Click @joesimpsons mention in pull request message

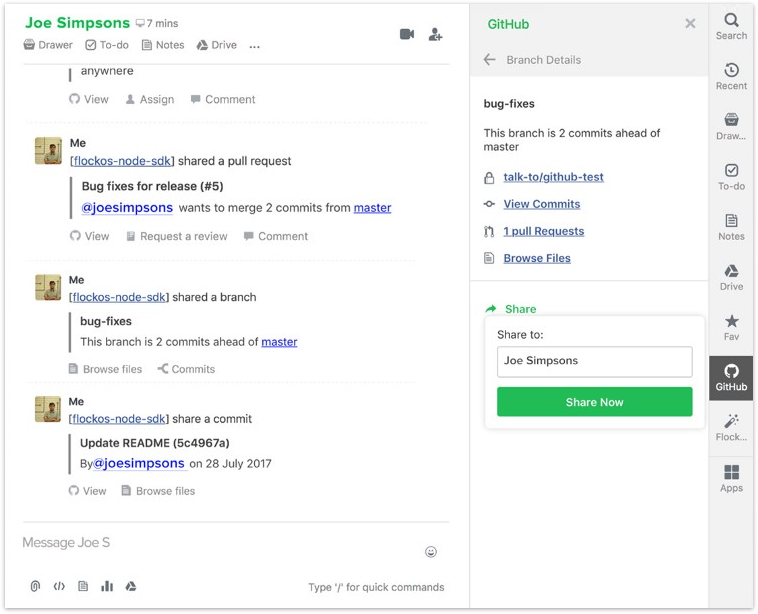(127, 208)
